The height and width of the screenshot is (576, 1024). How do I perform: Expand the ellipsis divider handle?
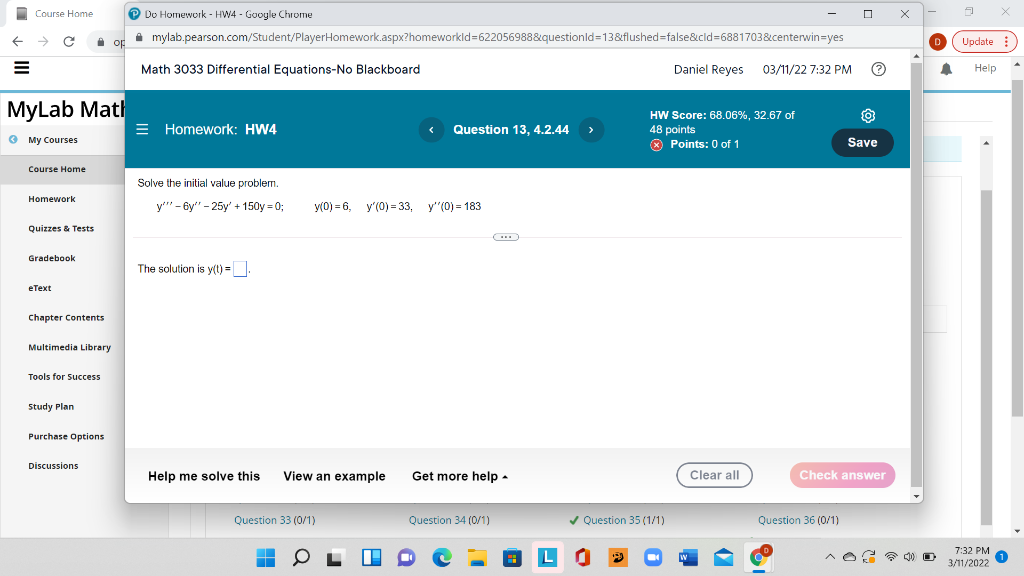[505, 237]
